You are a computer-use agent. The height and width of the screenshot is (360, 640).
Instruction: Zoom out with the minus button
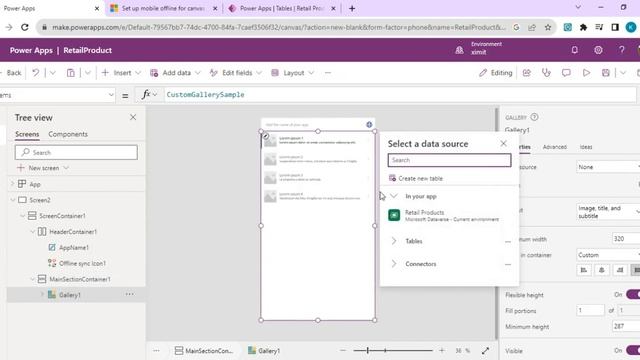coord(342,350)
